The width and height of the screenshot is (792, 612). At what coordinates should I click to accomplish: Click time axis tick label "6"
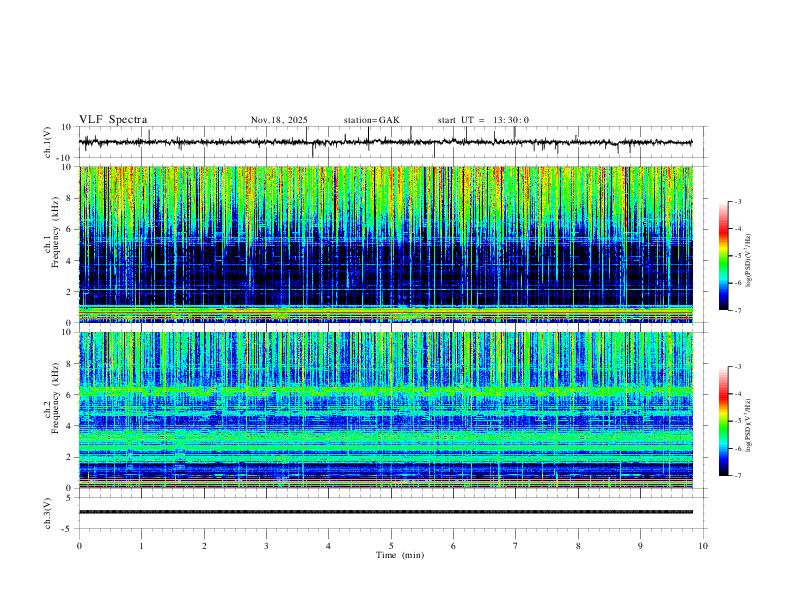pos(453,546)
